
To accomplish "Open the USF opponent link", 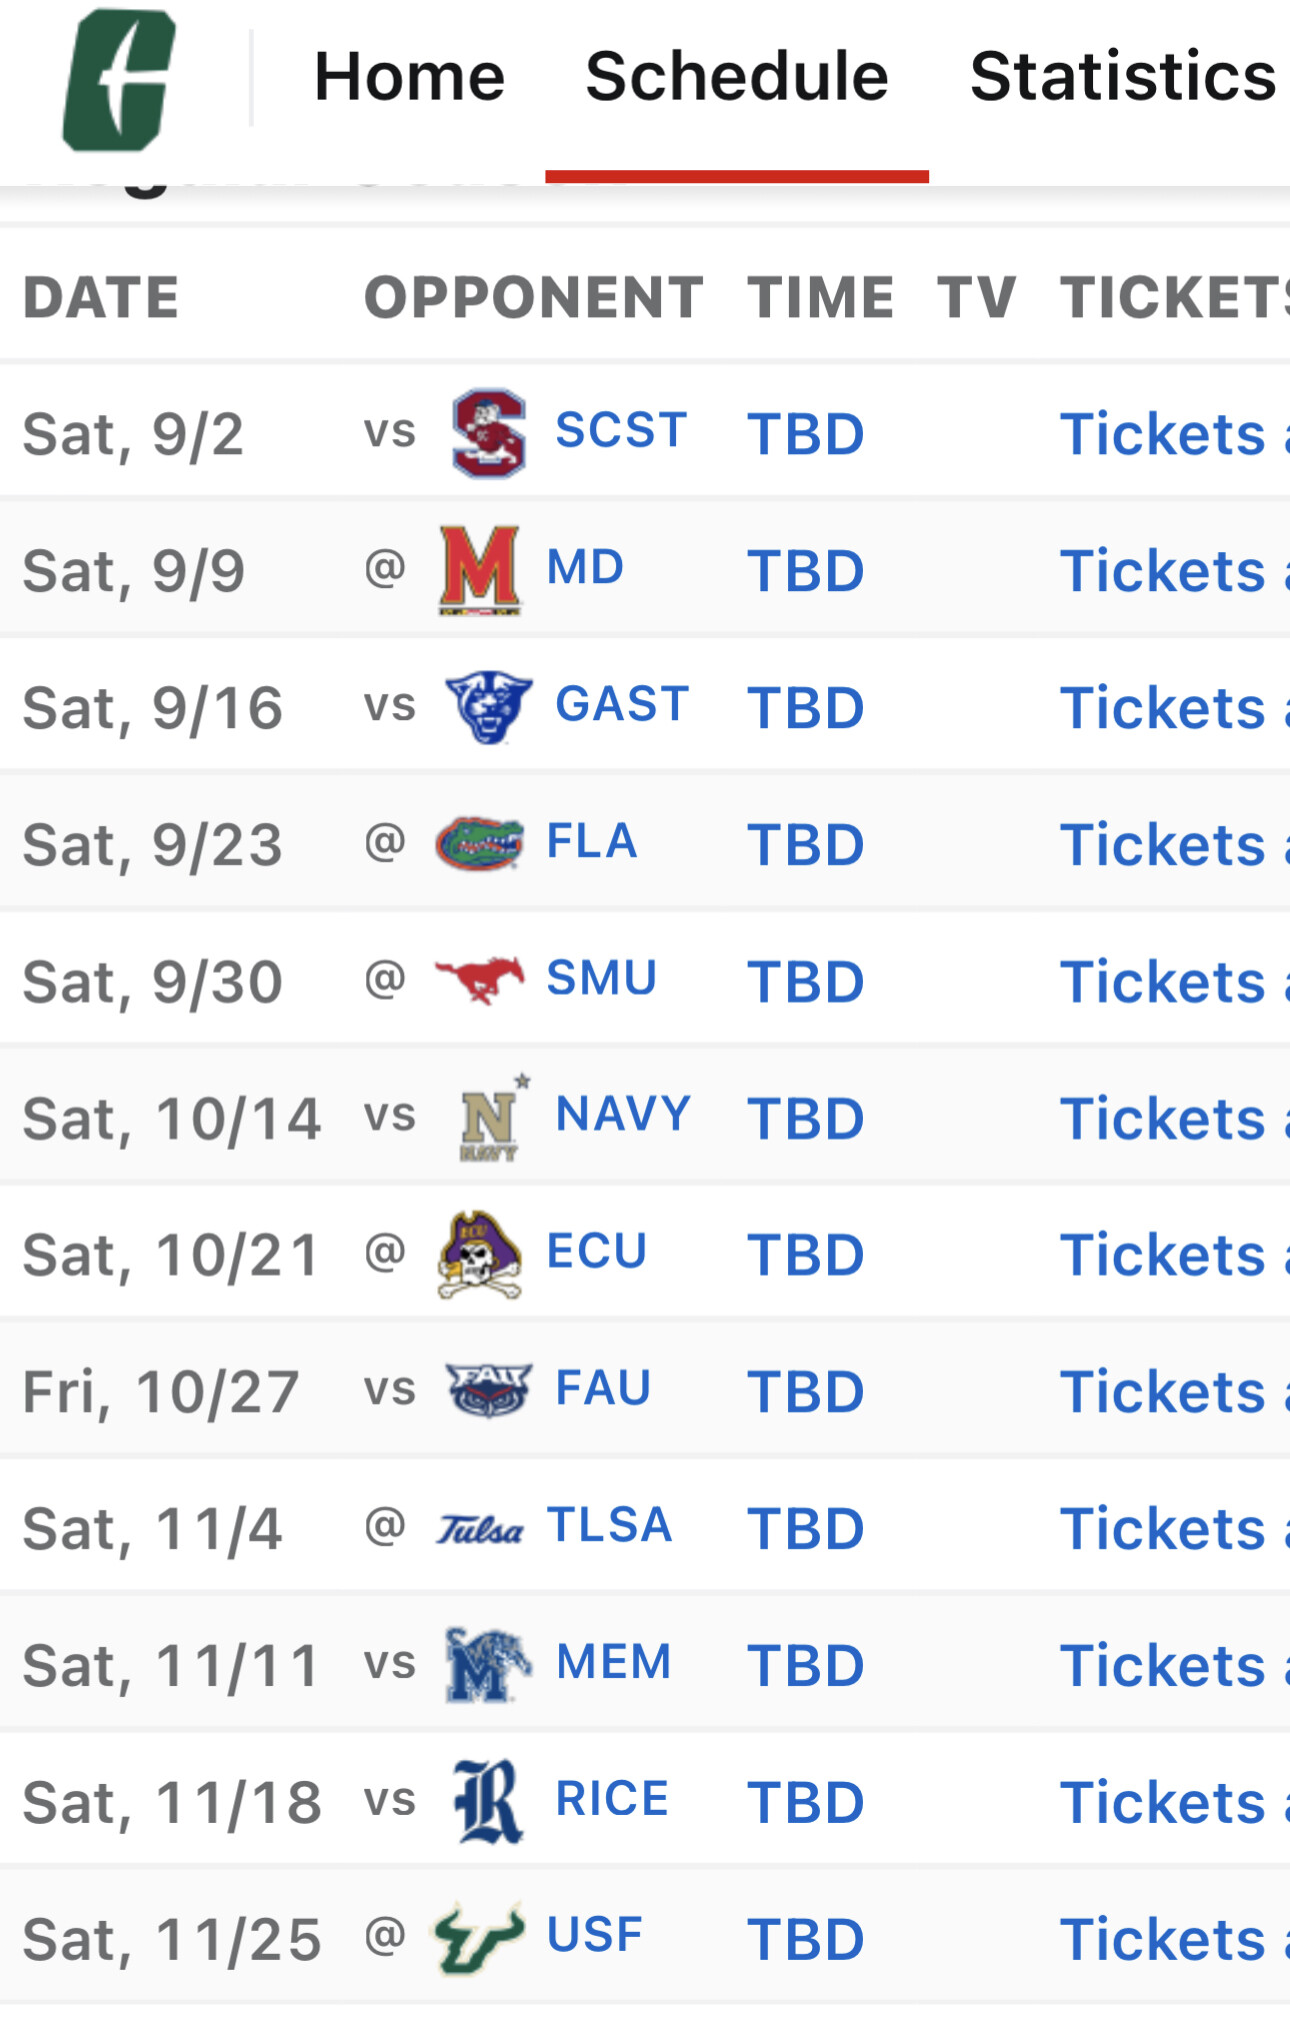I will (x=594, y=1935).
